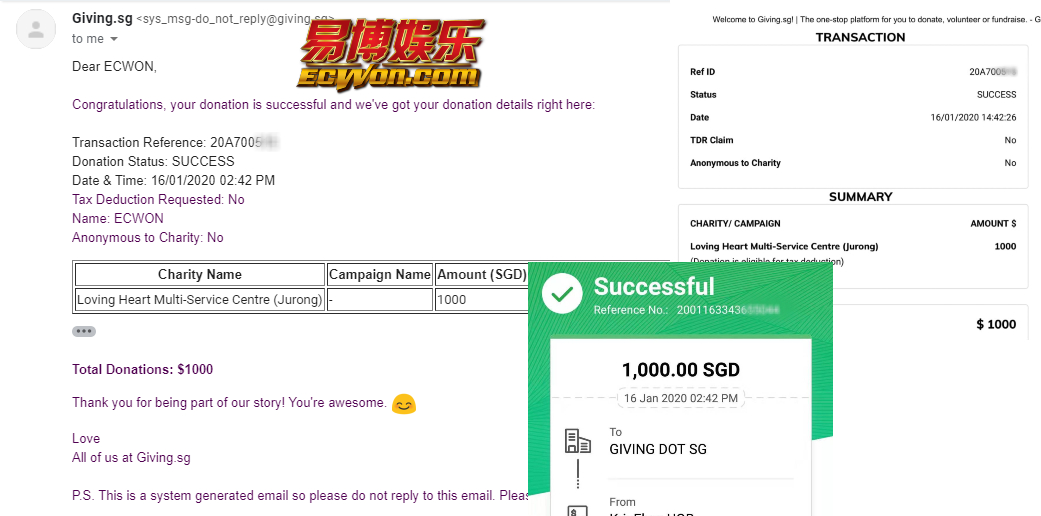Click the smiling emoji after 'You're awesome'
Screen dimensions: 1041x516
pos(404,404)
